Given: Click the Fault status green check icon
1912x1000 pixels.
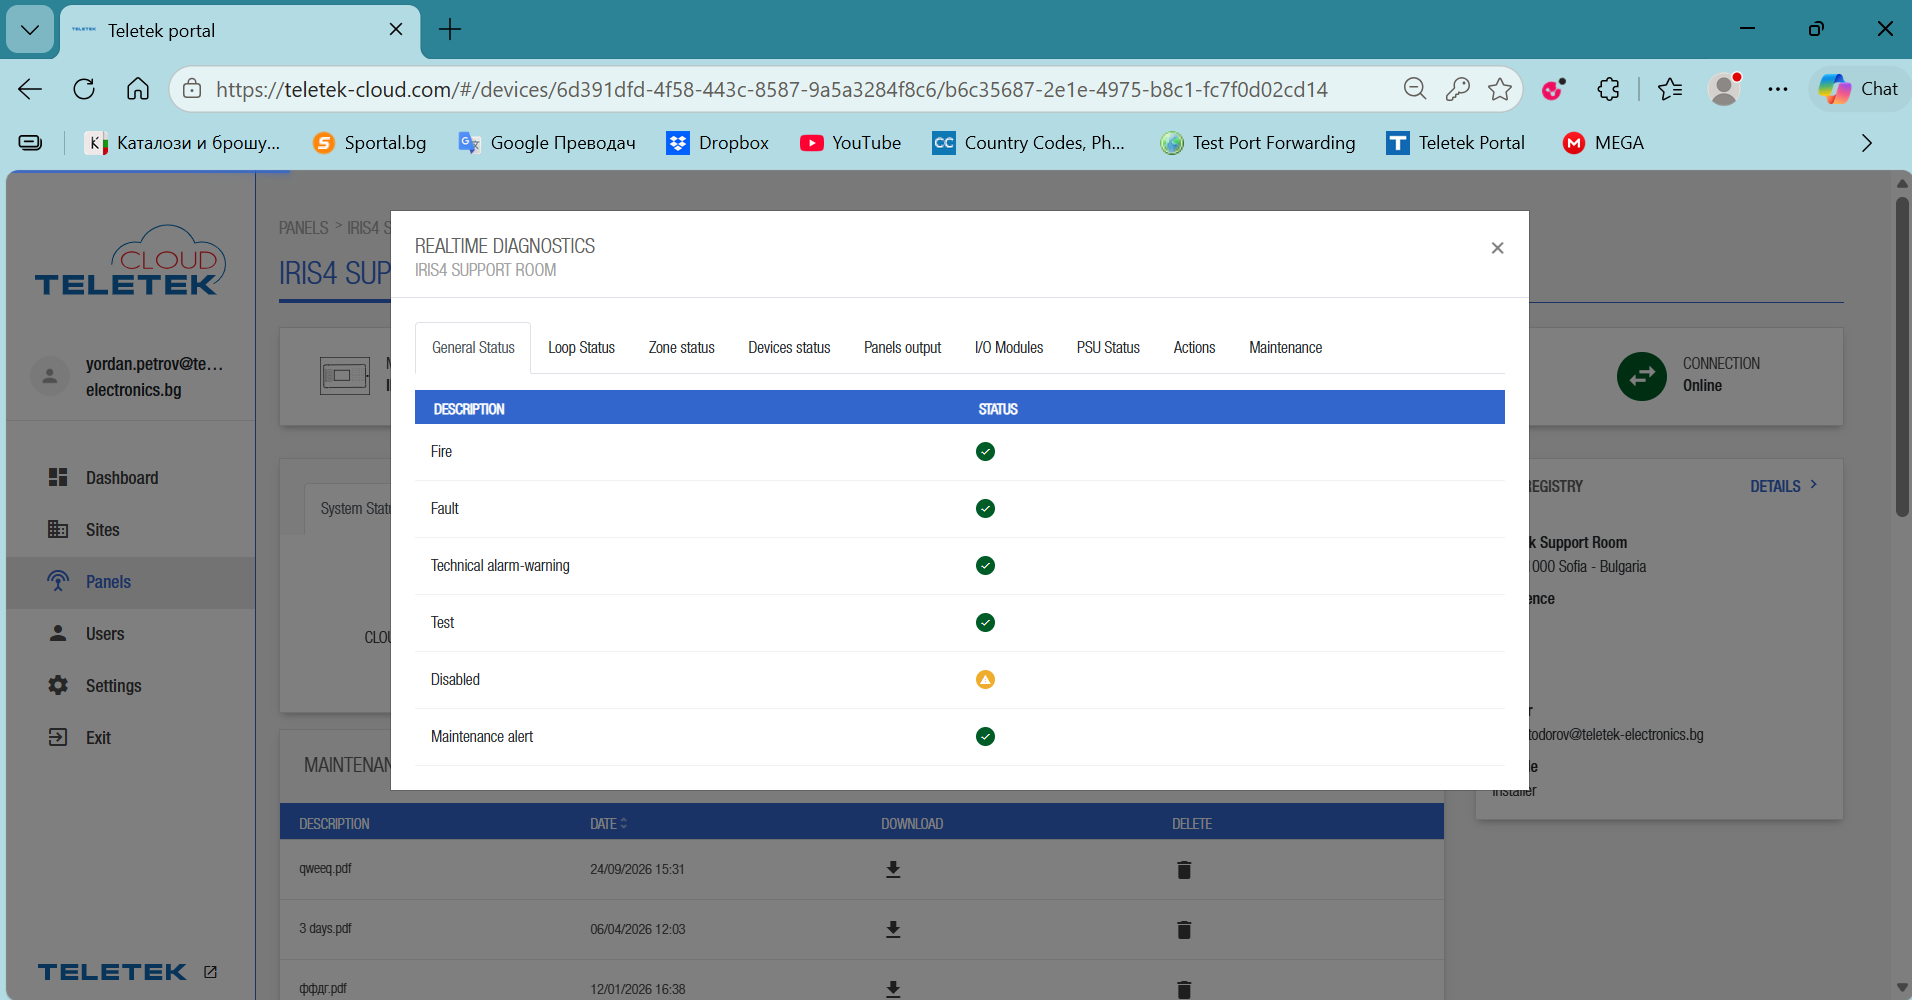Looking at the screenshot, I should click(x=985, y=509).
